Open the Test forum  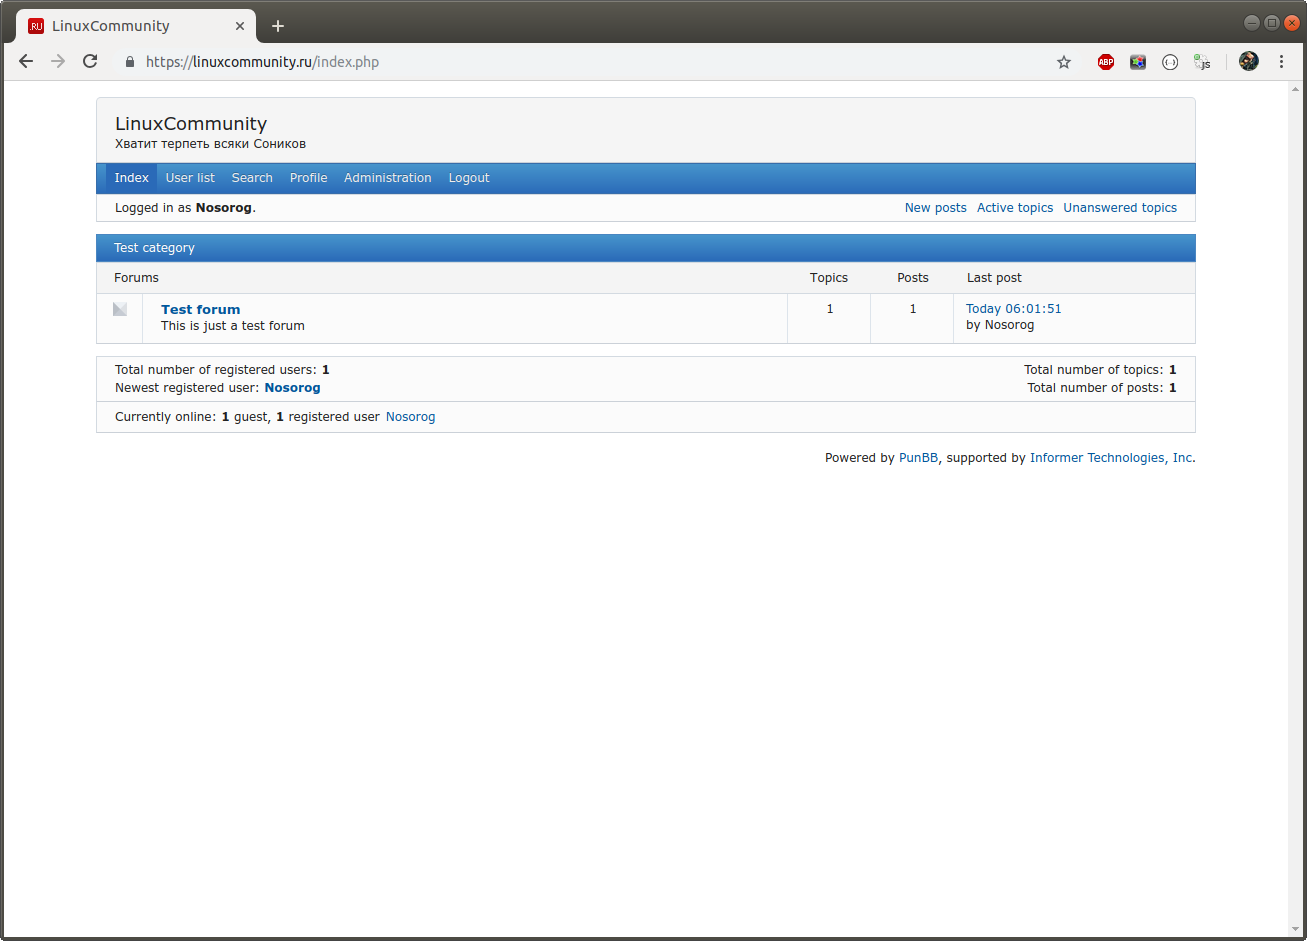[x=200, y=309]
